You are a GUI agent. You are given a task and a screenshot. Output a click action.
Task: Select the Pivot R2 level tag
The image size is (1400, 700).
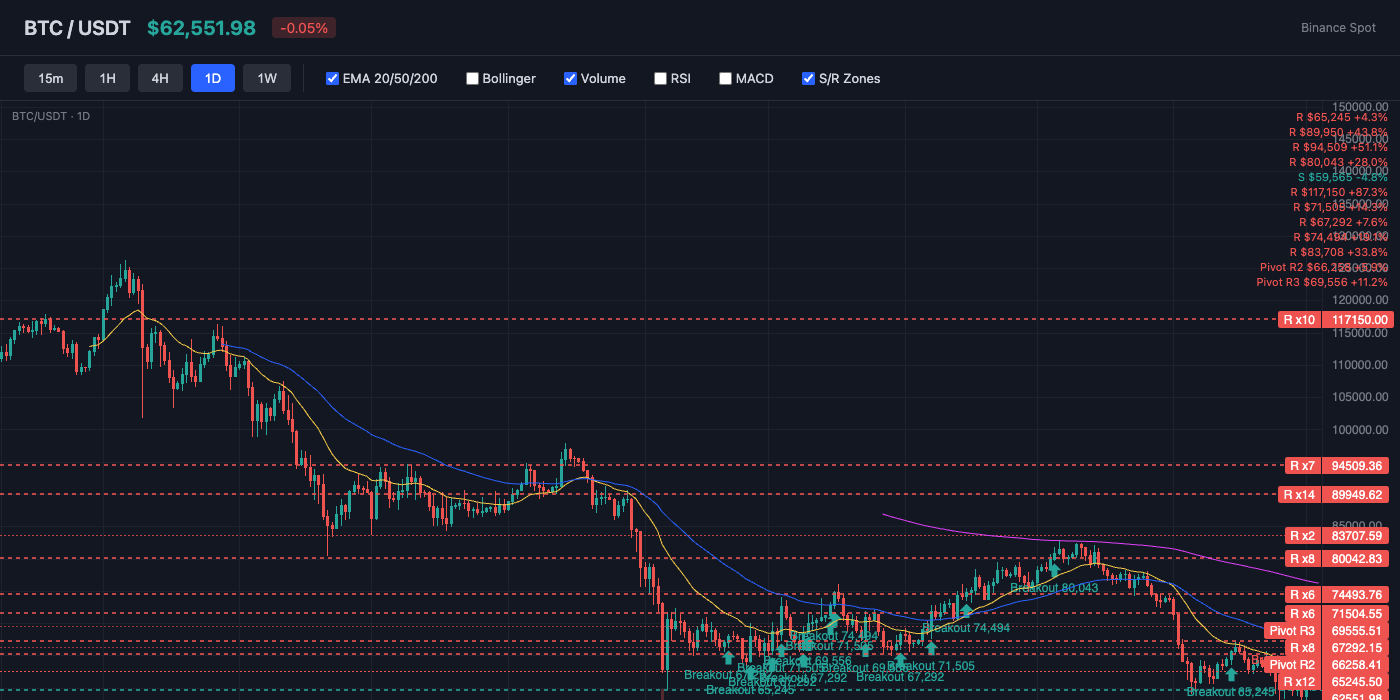1292,664
